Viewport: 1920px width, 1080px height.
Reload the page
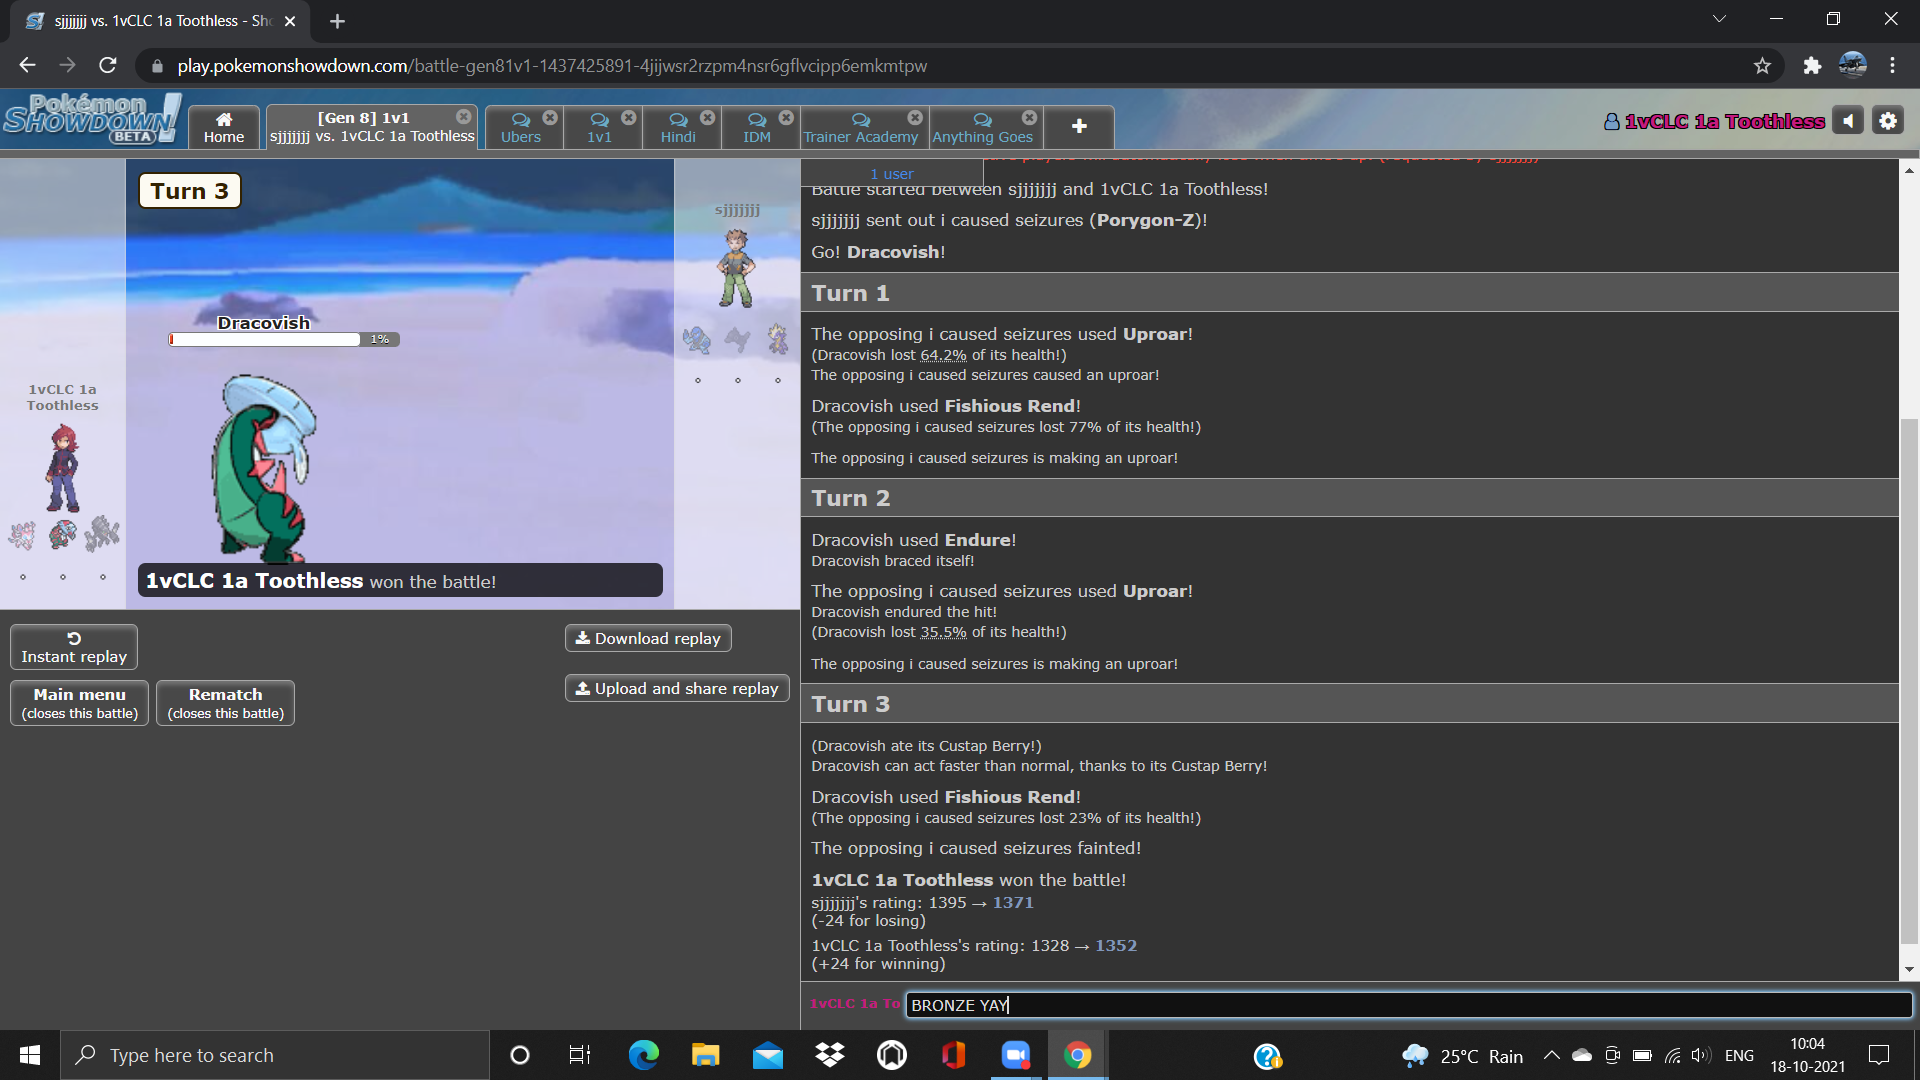pos(108,66)
